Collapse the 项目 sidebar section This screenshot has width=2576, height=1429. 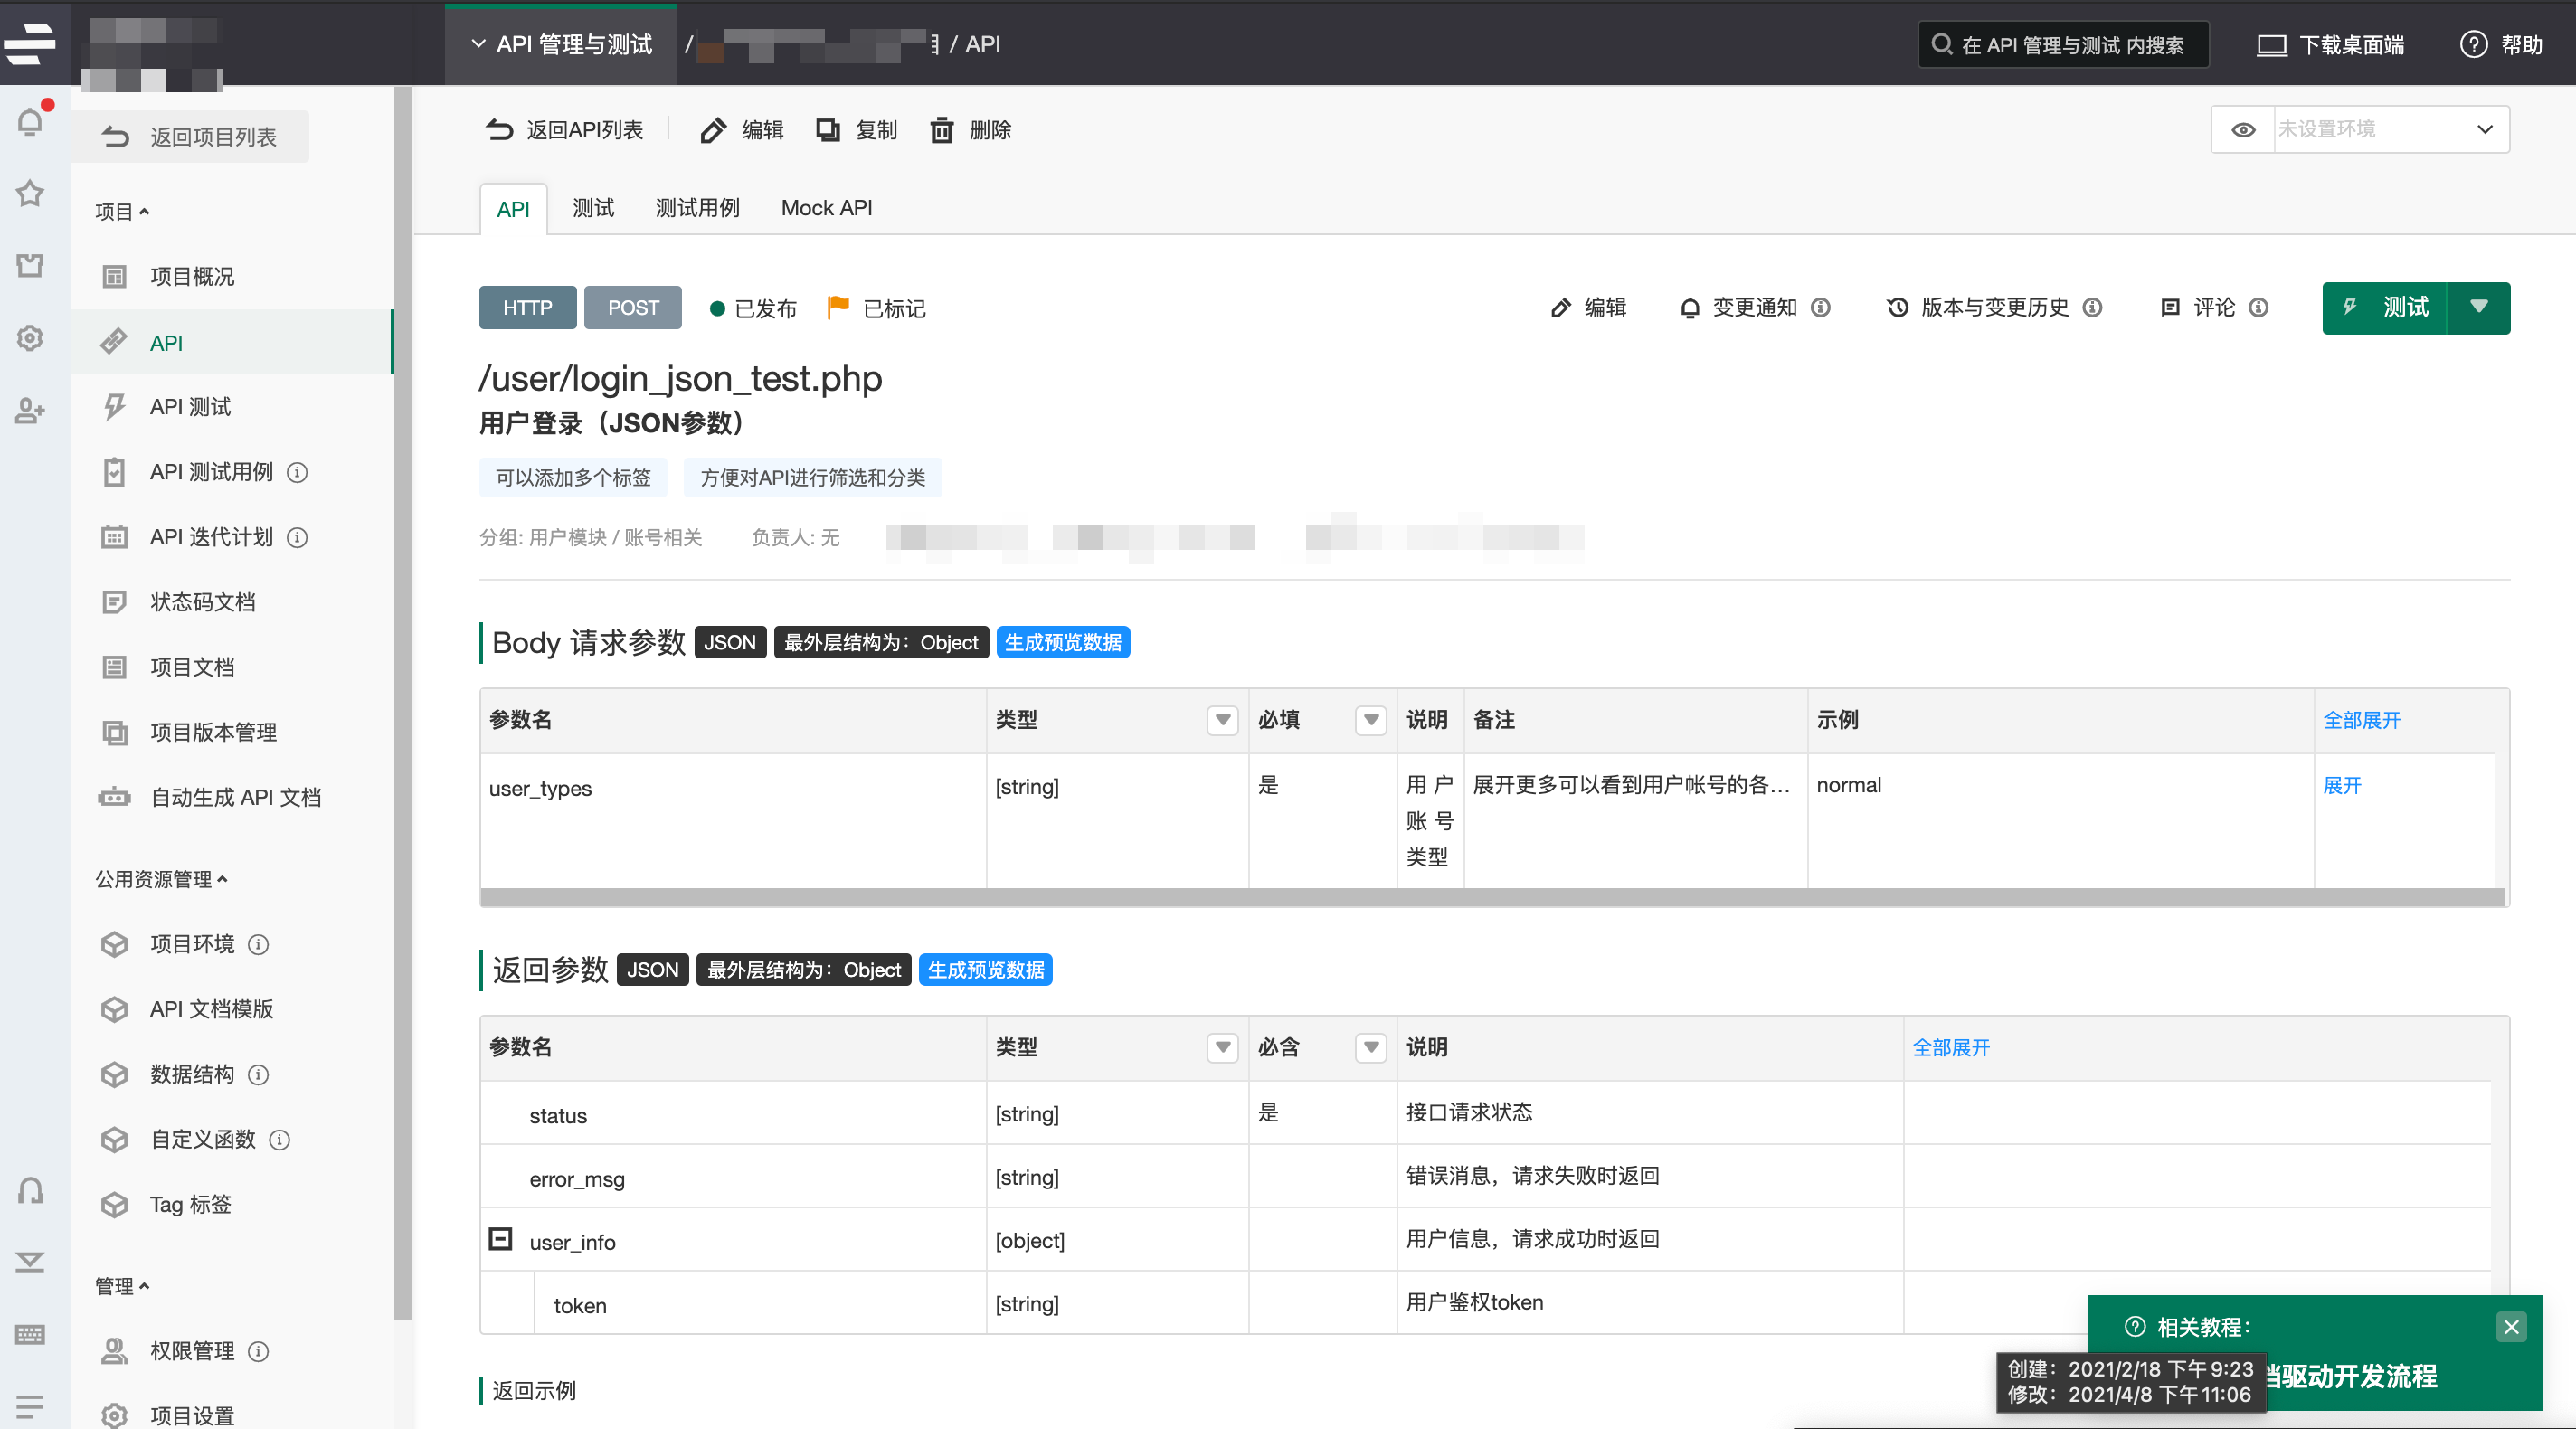122,211
